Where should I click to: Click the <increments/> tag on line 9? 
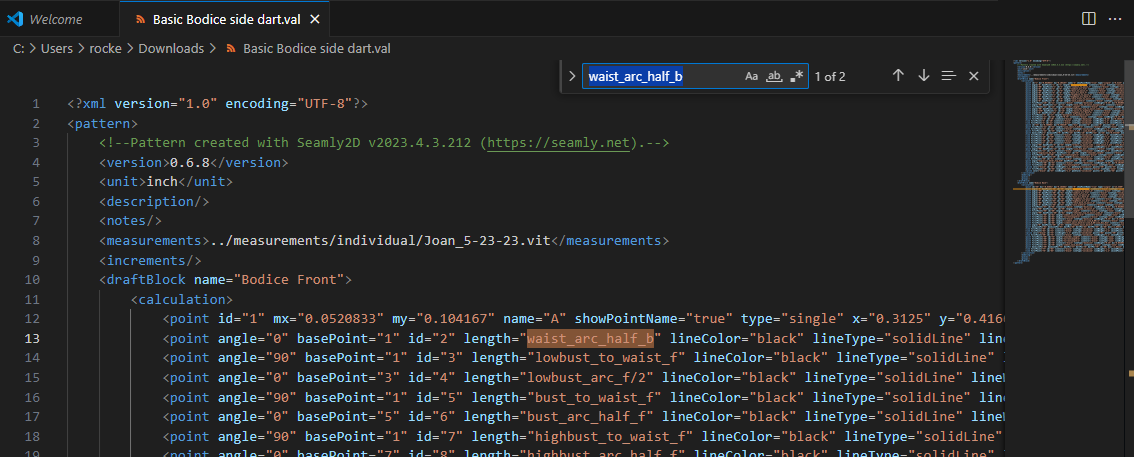point(150,260)
